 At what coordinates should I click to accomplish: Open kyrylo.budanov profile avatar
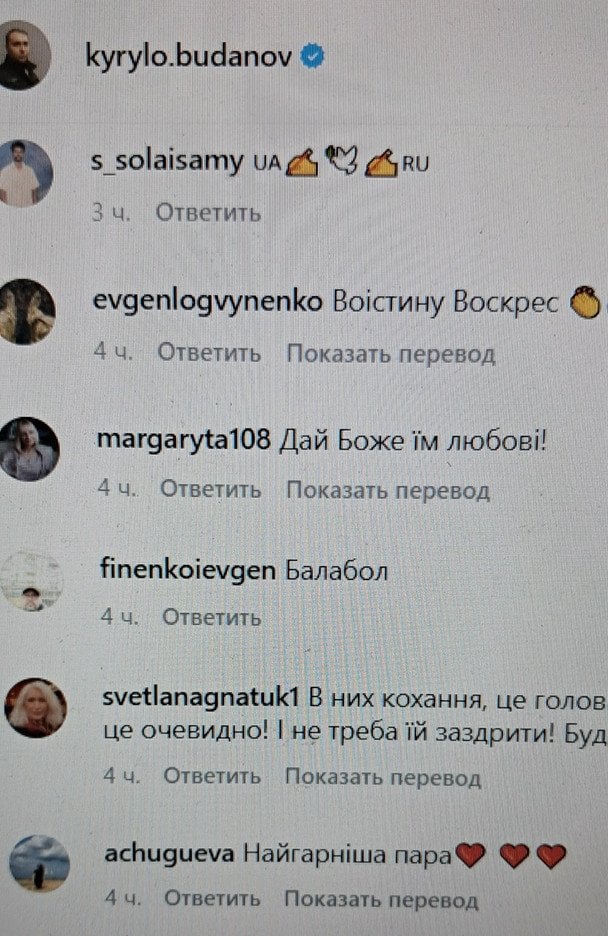[x=23, y=55]
